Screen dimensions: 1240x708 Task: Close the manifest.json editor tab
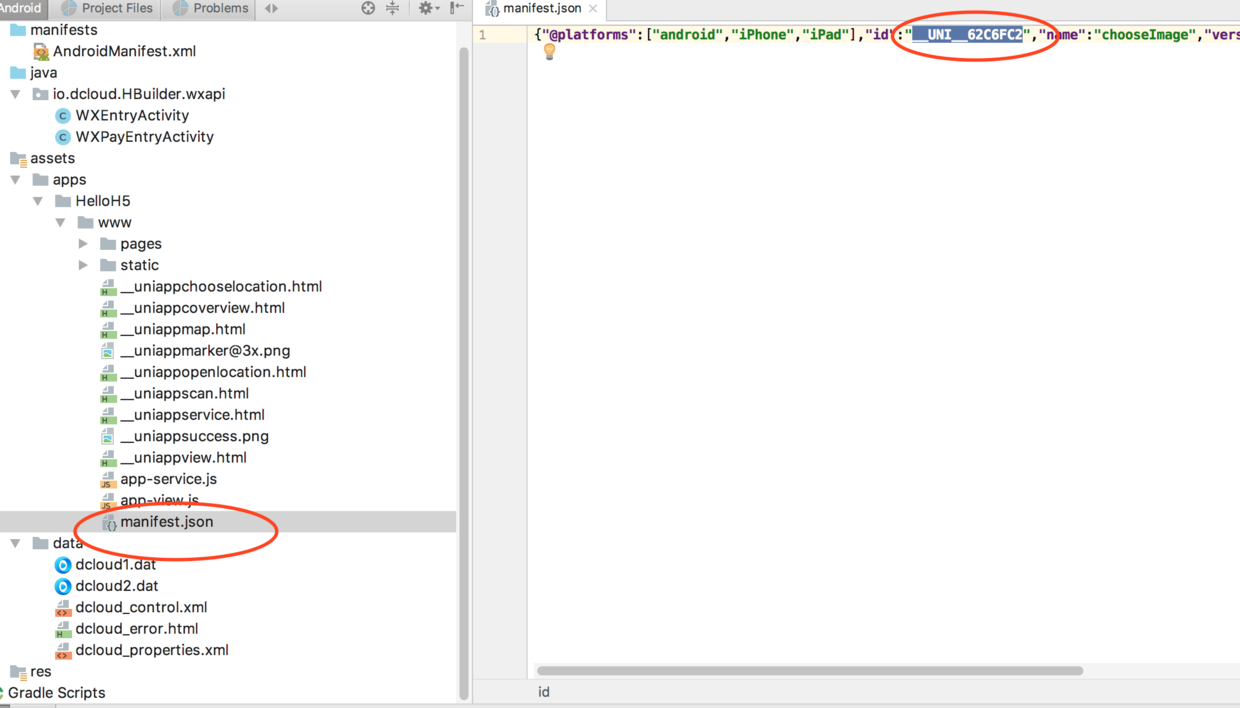pos(593,8)
